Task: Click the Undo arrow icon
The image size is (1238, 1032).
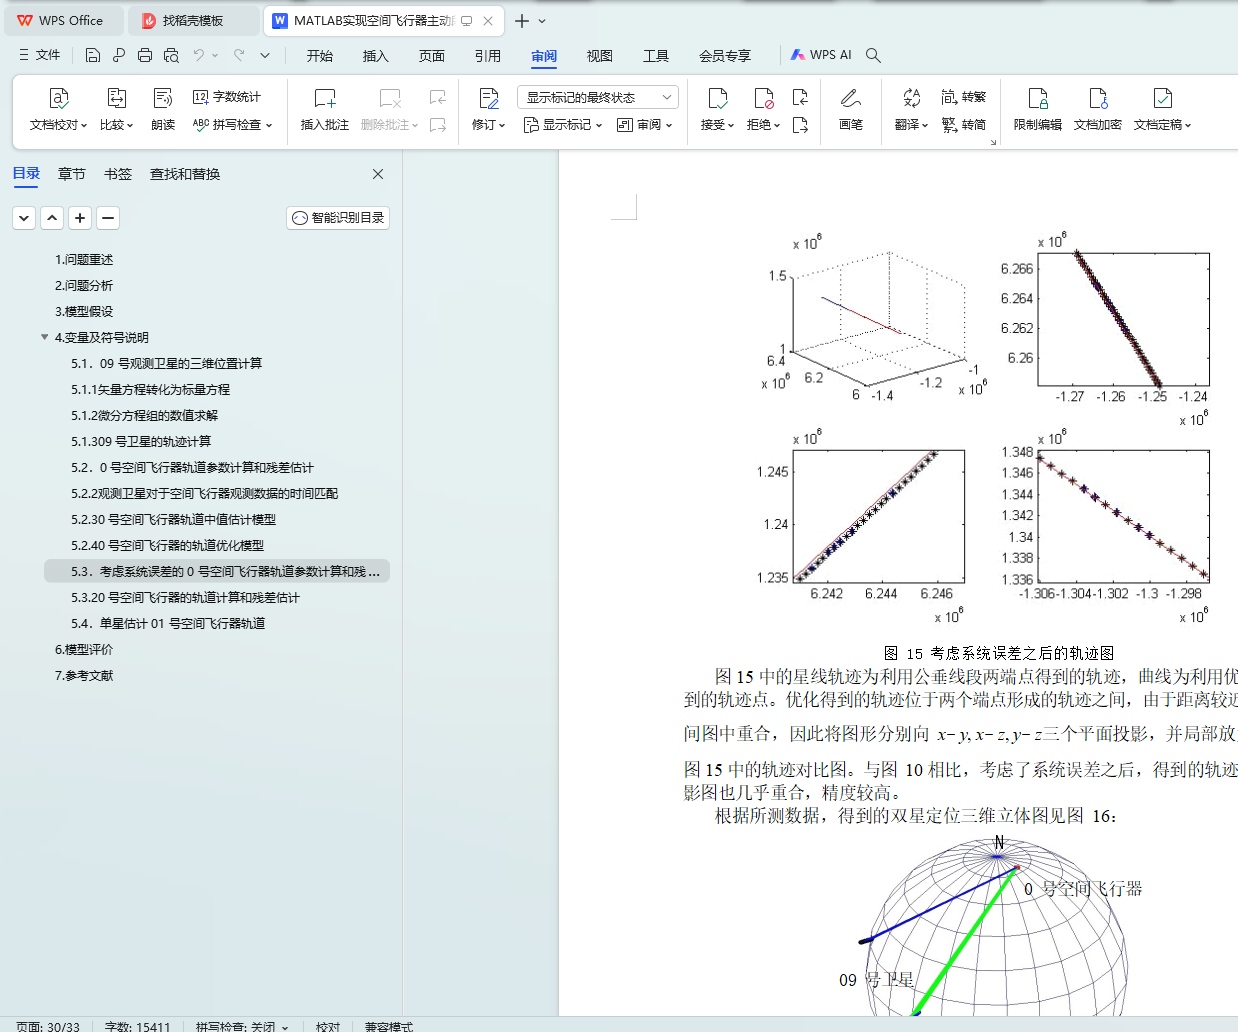Action: click(x=199, y=55)
